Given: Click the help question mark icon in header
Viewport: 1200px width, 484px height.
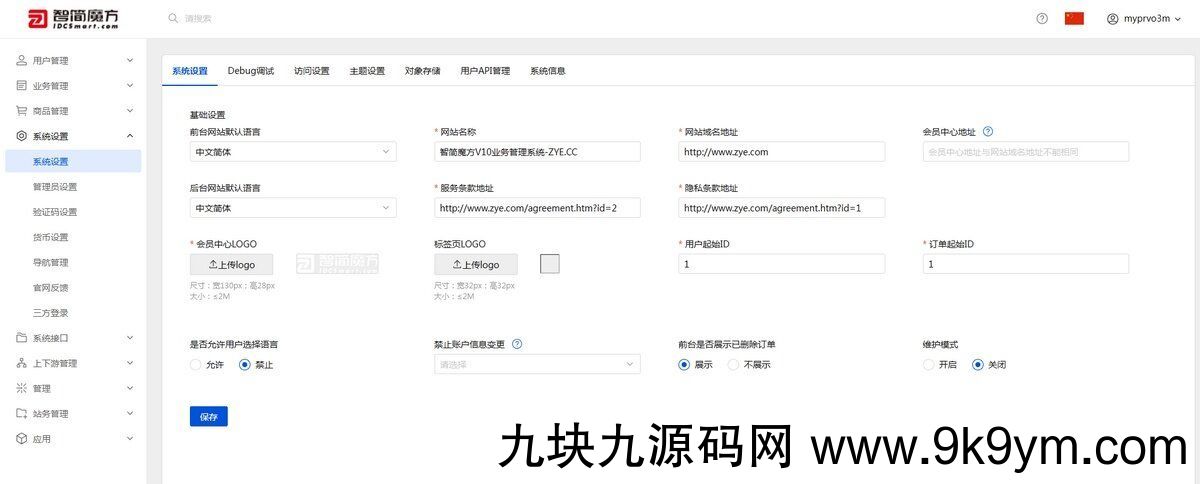Looking at the screenshot, I should (x=1042, y=18).
